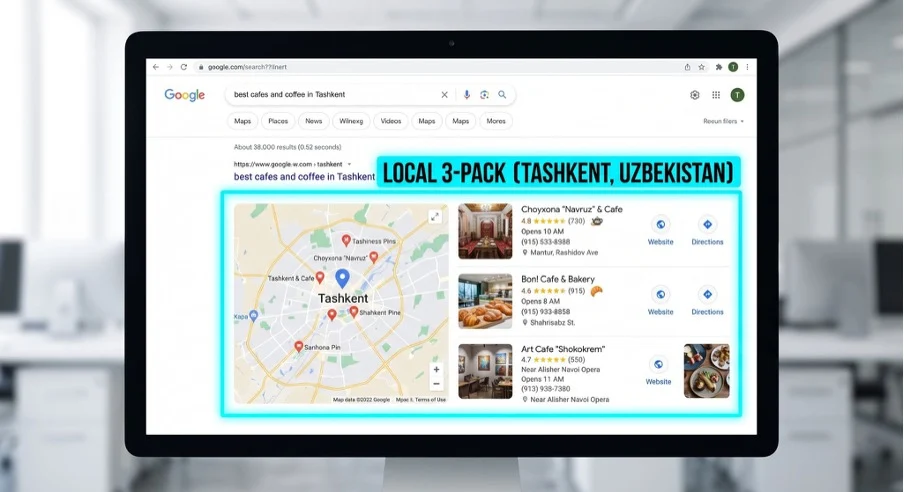
Task: Open the 'best cafes and coffee in Tashkent' result link
Action: coord(304,176)
